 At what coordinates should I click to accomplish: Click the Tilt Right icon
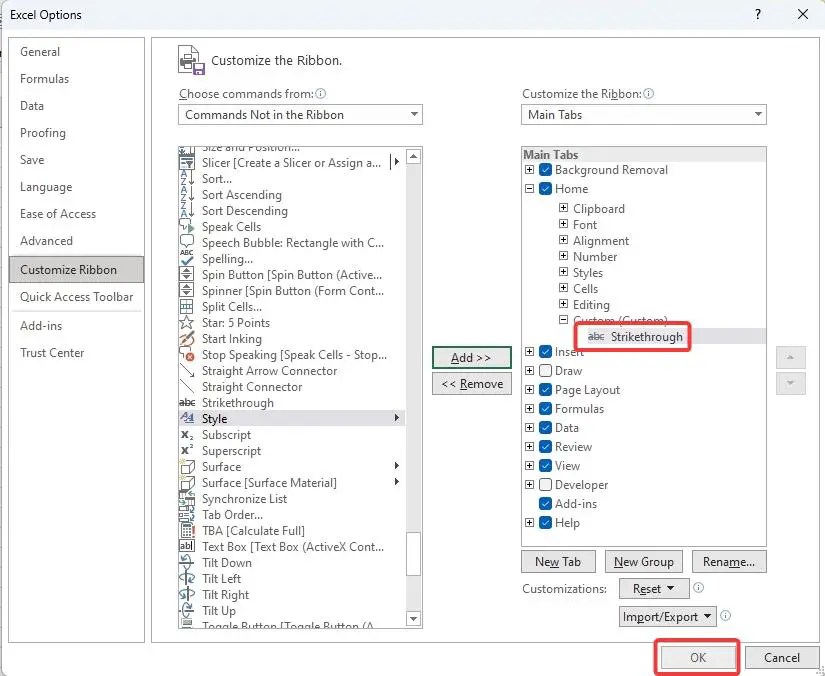(x=187, y=594)
